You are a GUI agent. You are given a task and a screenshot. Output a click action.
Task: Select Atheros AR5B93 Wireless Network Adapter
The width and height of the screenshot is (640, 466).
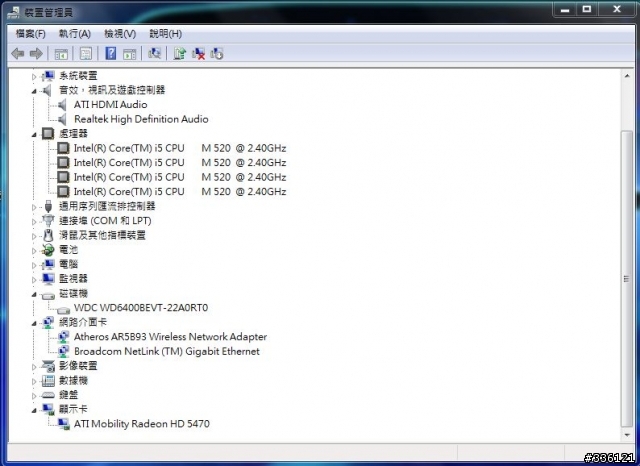click(171, 337)
